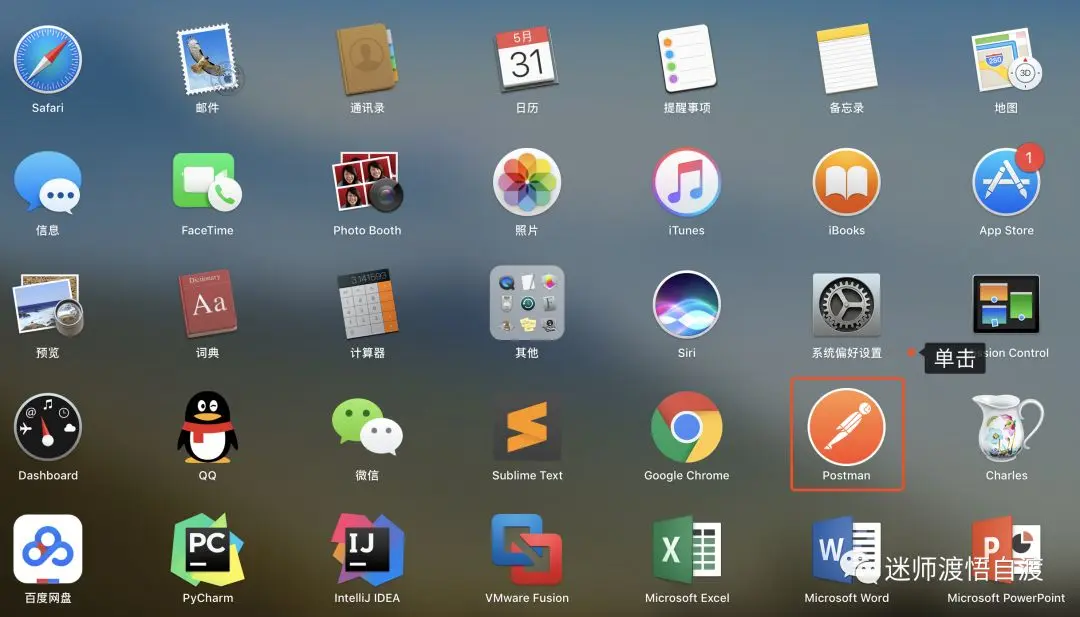Screen dimensions: 1080x617
Task: Open the PyCharm IDE
Action: [207, 550]
